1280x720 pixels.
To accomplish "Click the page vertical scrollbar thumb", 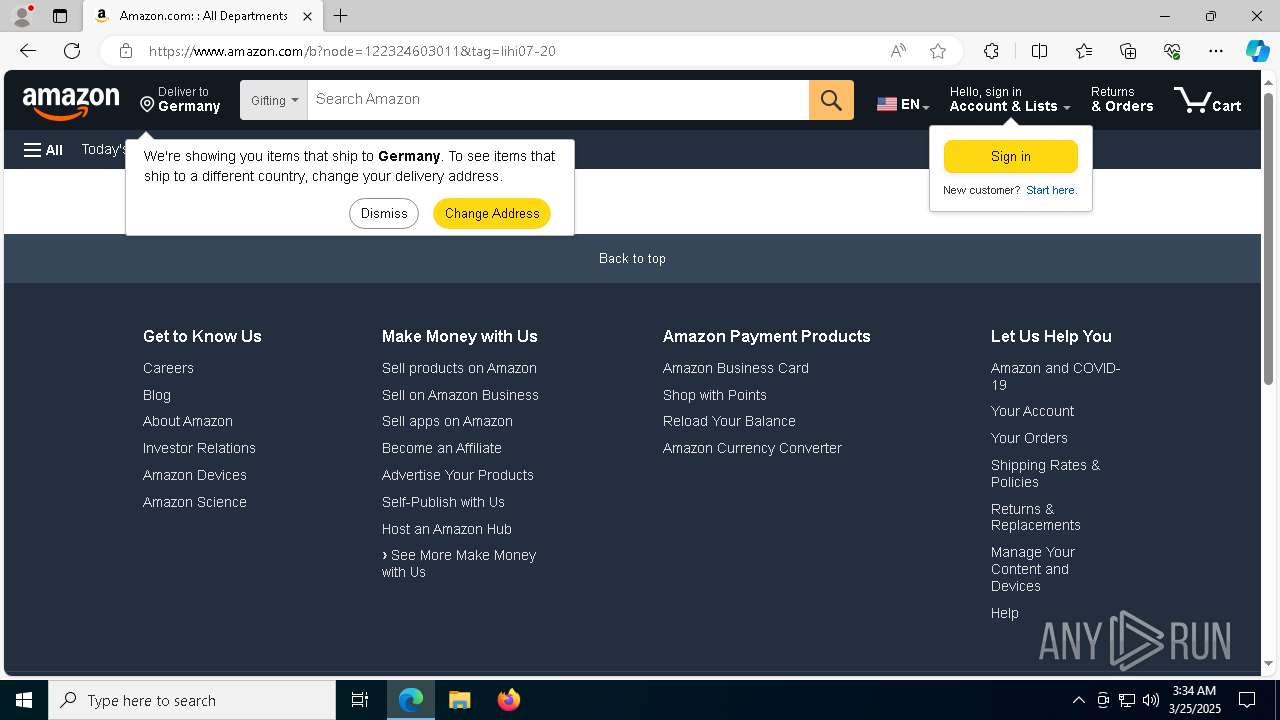I will click(x=1269, y=238).
